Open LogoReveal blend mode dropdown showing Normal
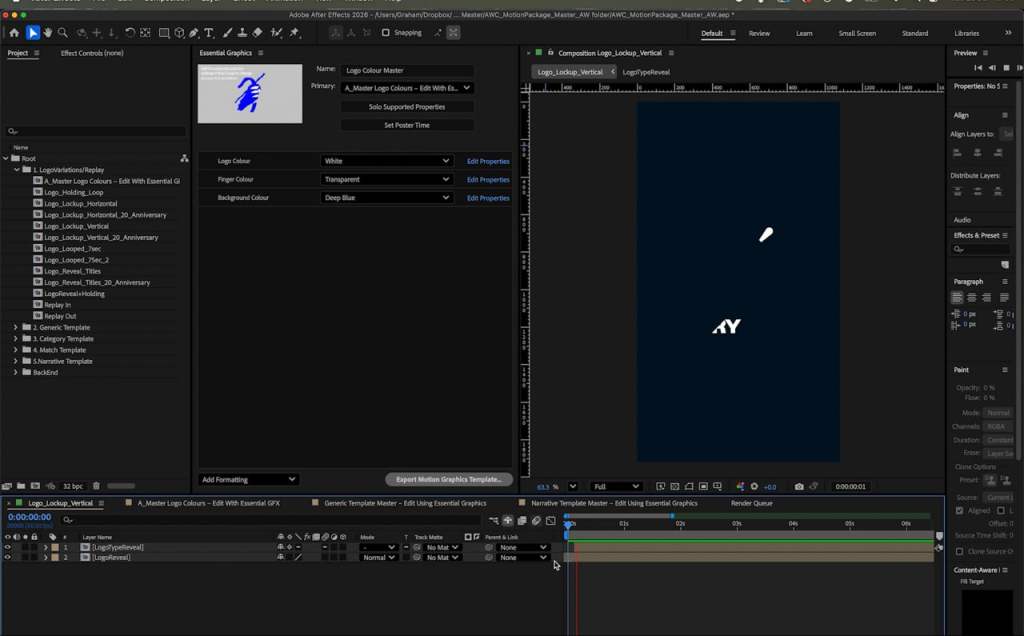 click(x=378, y=558)
